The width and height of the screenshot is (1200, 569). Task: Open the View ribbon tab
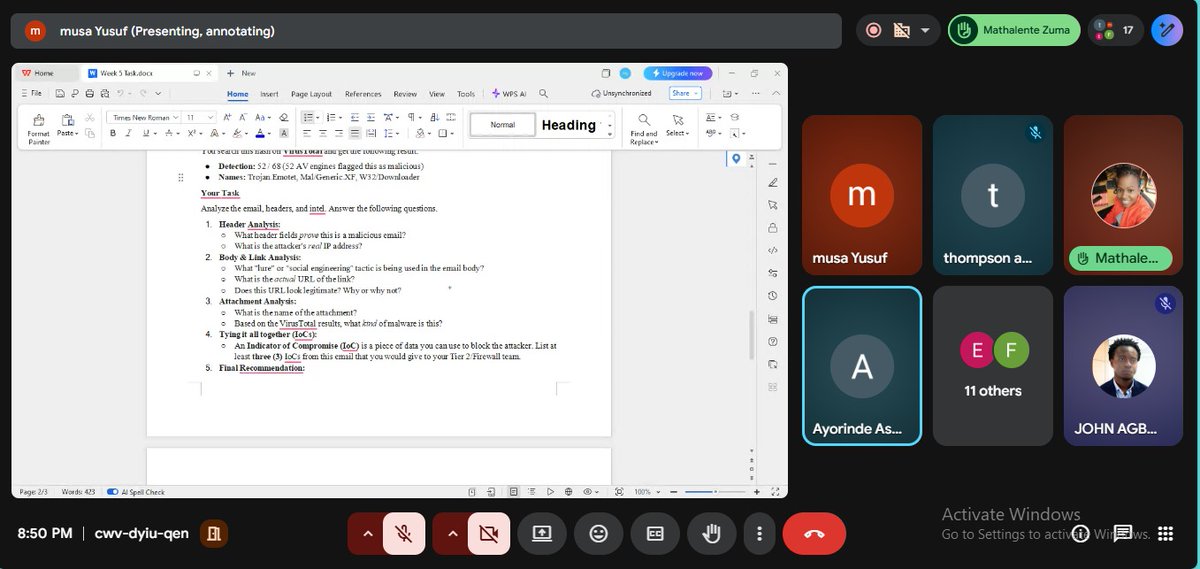437,94
